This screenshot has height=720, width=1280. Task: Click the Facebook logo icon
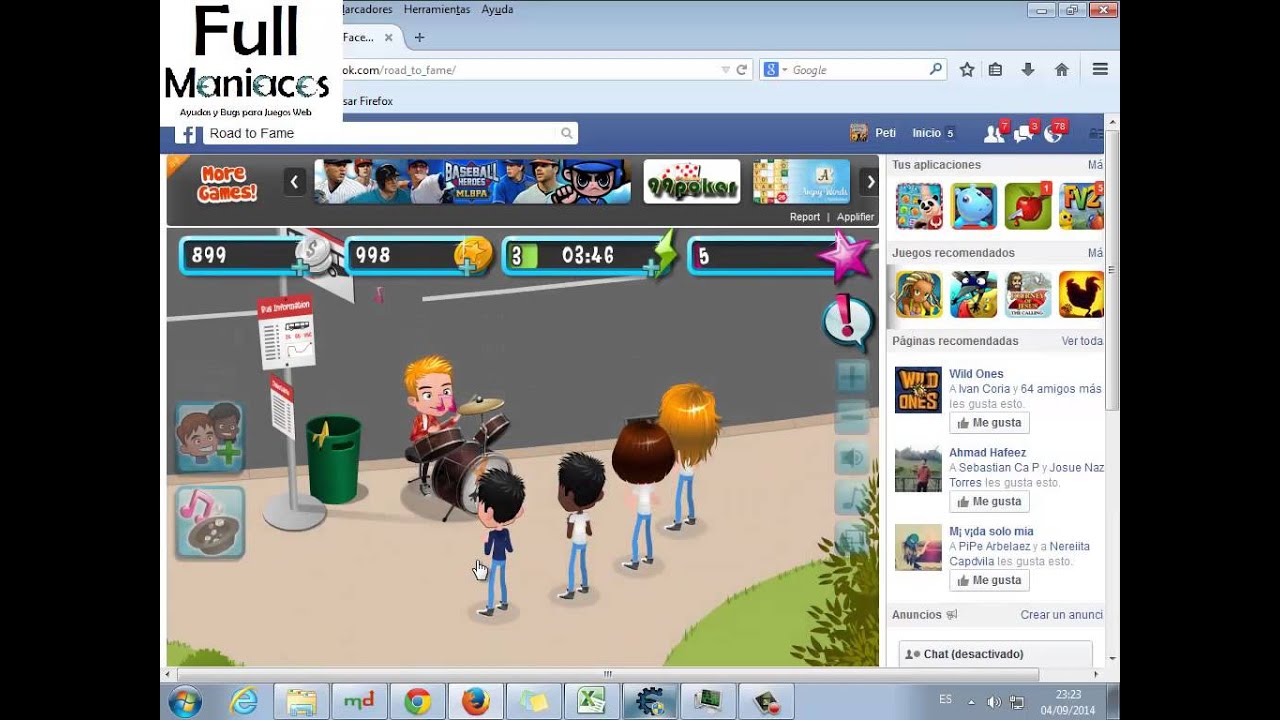tap(186, 133)
